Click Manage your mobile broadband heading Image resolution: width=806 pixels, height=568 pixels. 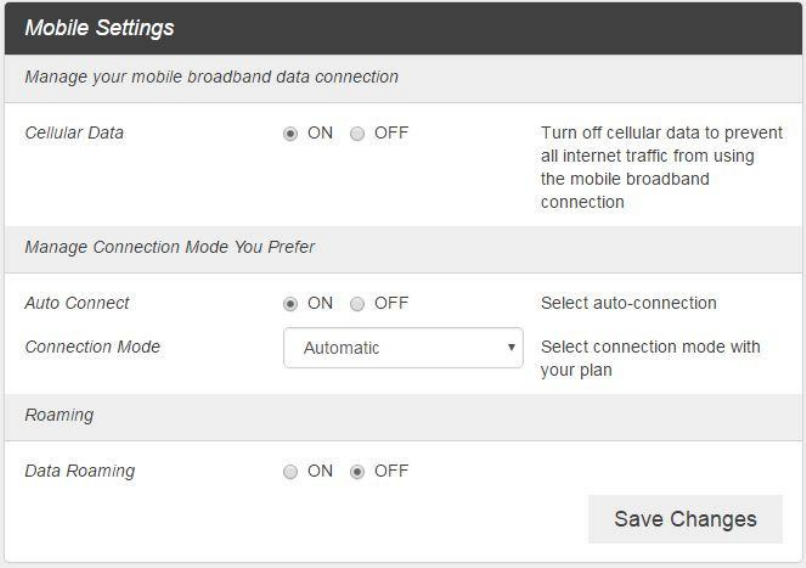click(x=212, y=77)
